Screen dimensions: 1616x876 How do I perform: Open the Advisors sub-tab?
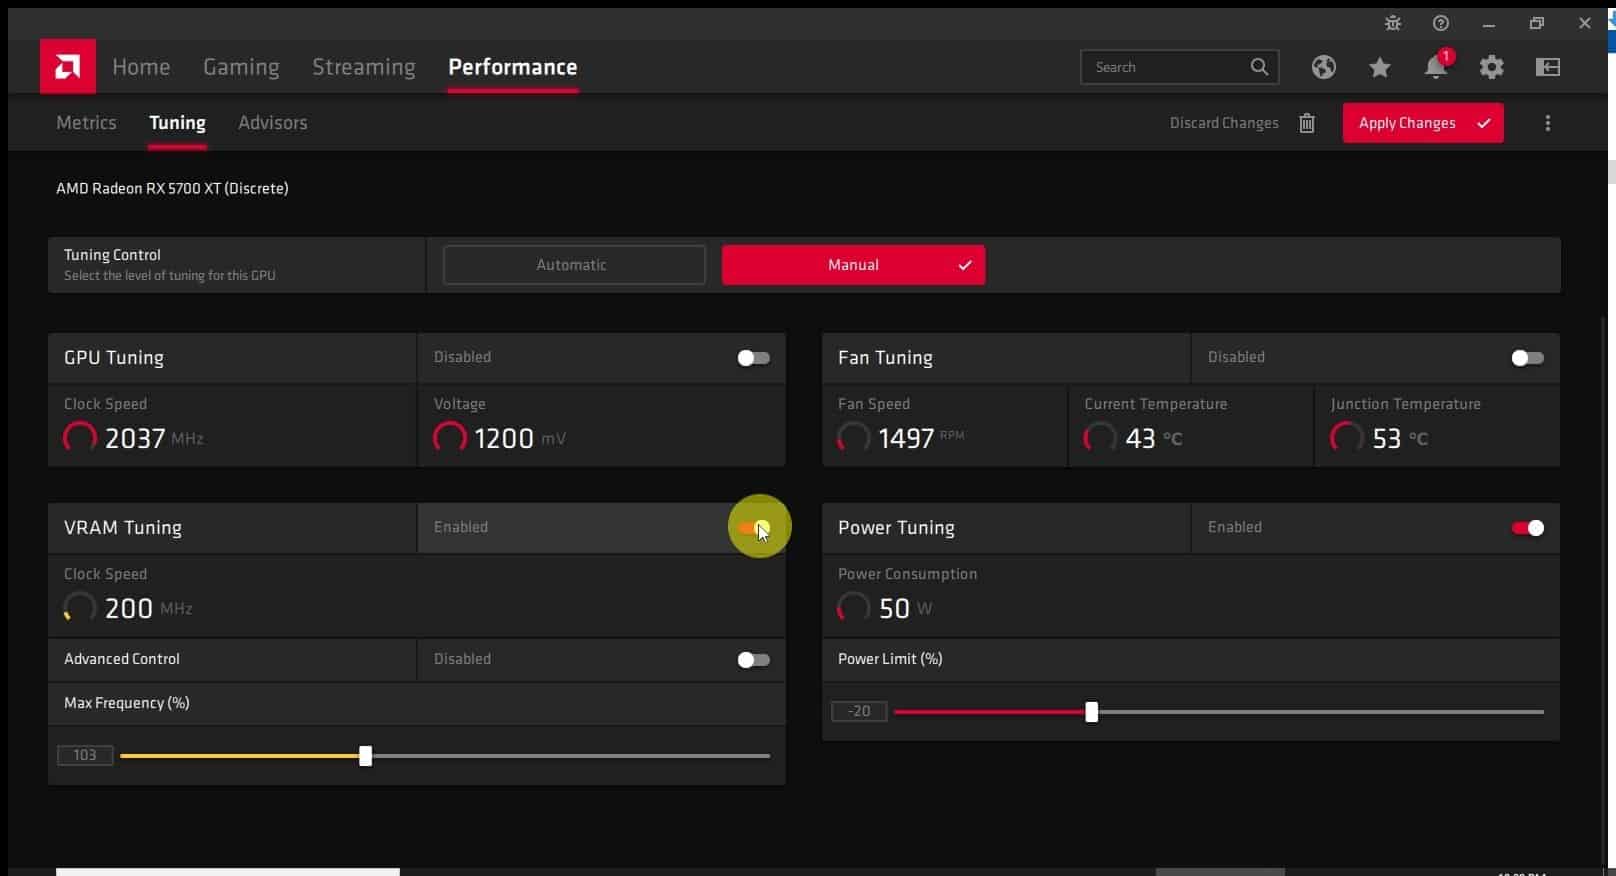click(273, 123)
